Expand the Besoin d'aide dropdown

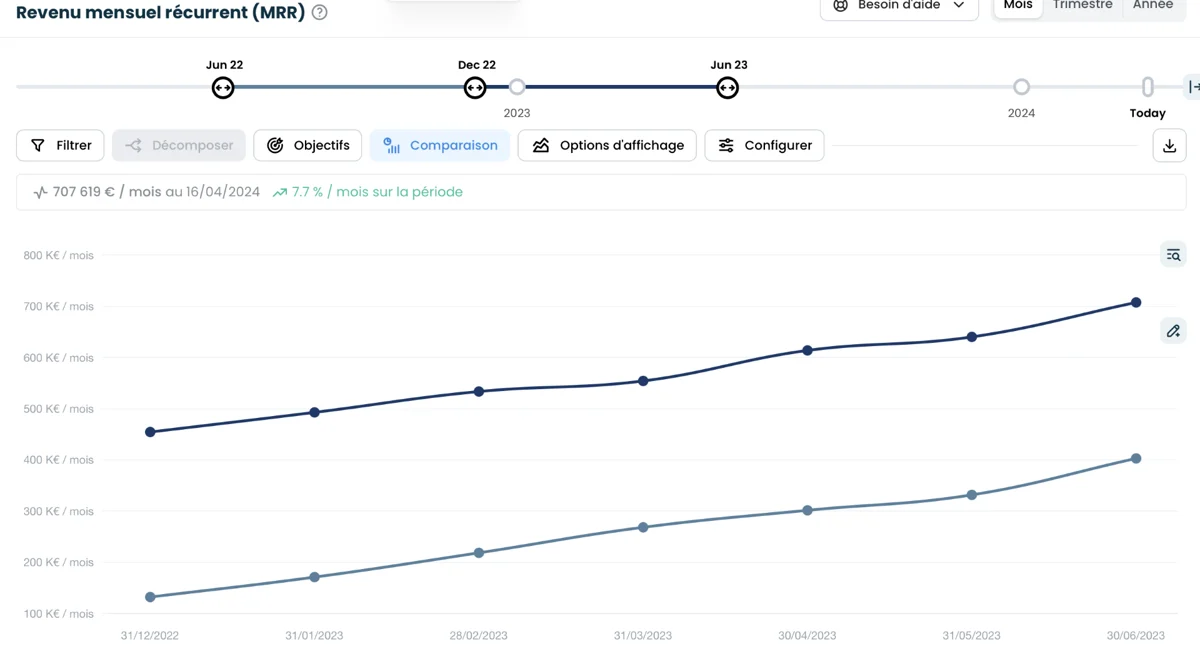click(x=898, y=6)
